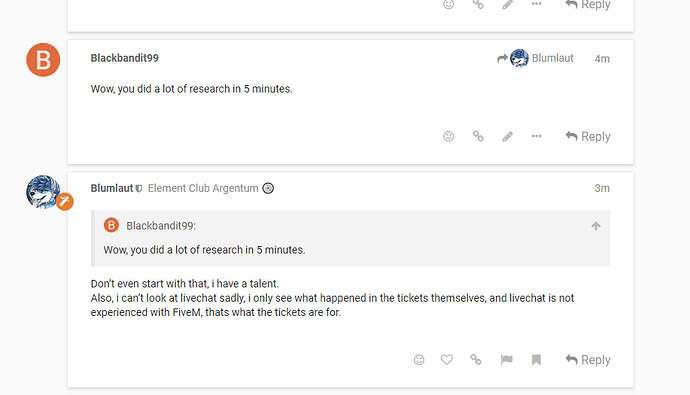Like Blumlaut's post with heart
690x395 pixels.
(447, 360)
